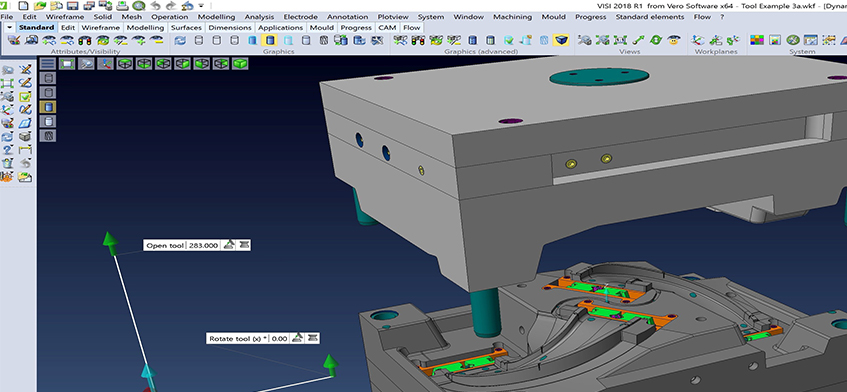This screenshot has height=392, width=847.
Task: Click the printer icon in quick access bar
Action: pyautogui.click(x=122, y=5)
